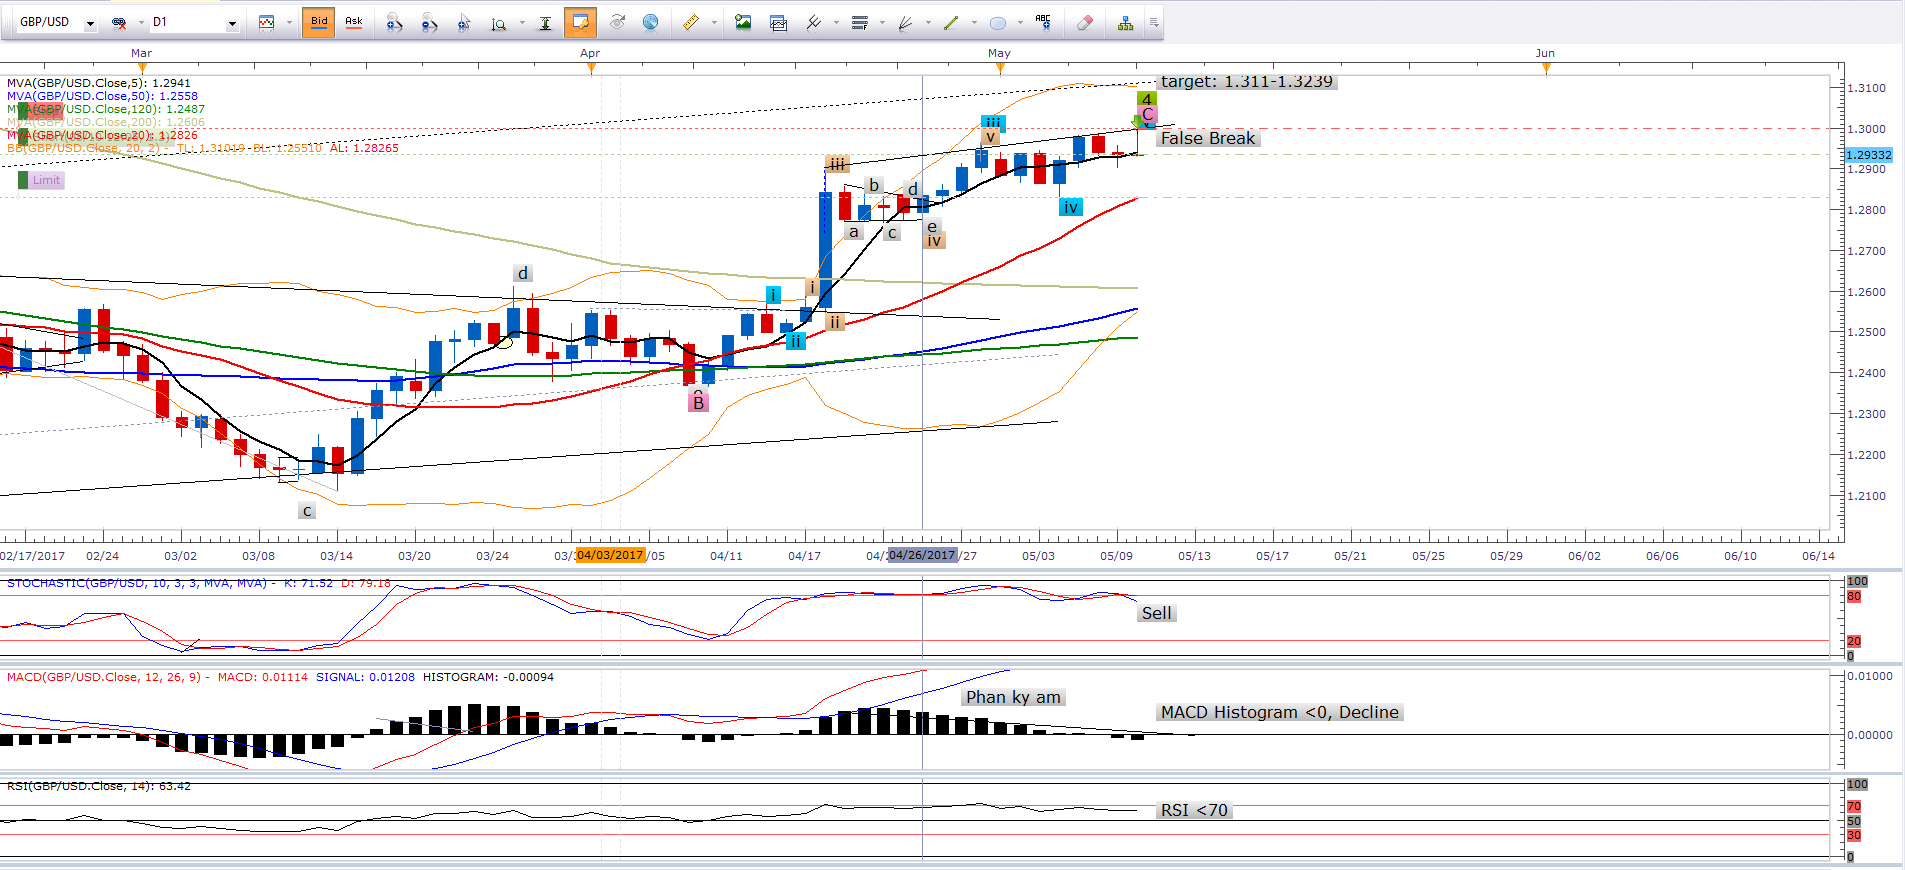The image size is (1905, 870).
Task: Select the ruler measurement tool
Action: tap(690, 22)
